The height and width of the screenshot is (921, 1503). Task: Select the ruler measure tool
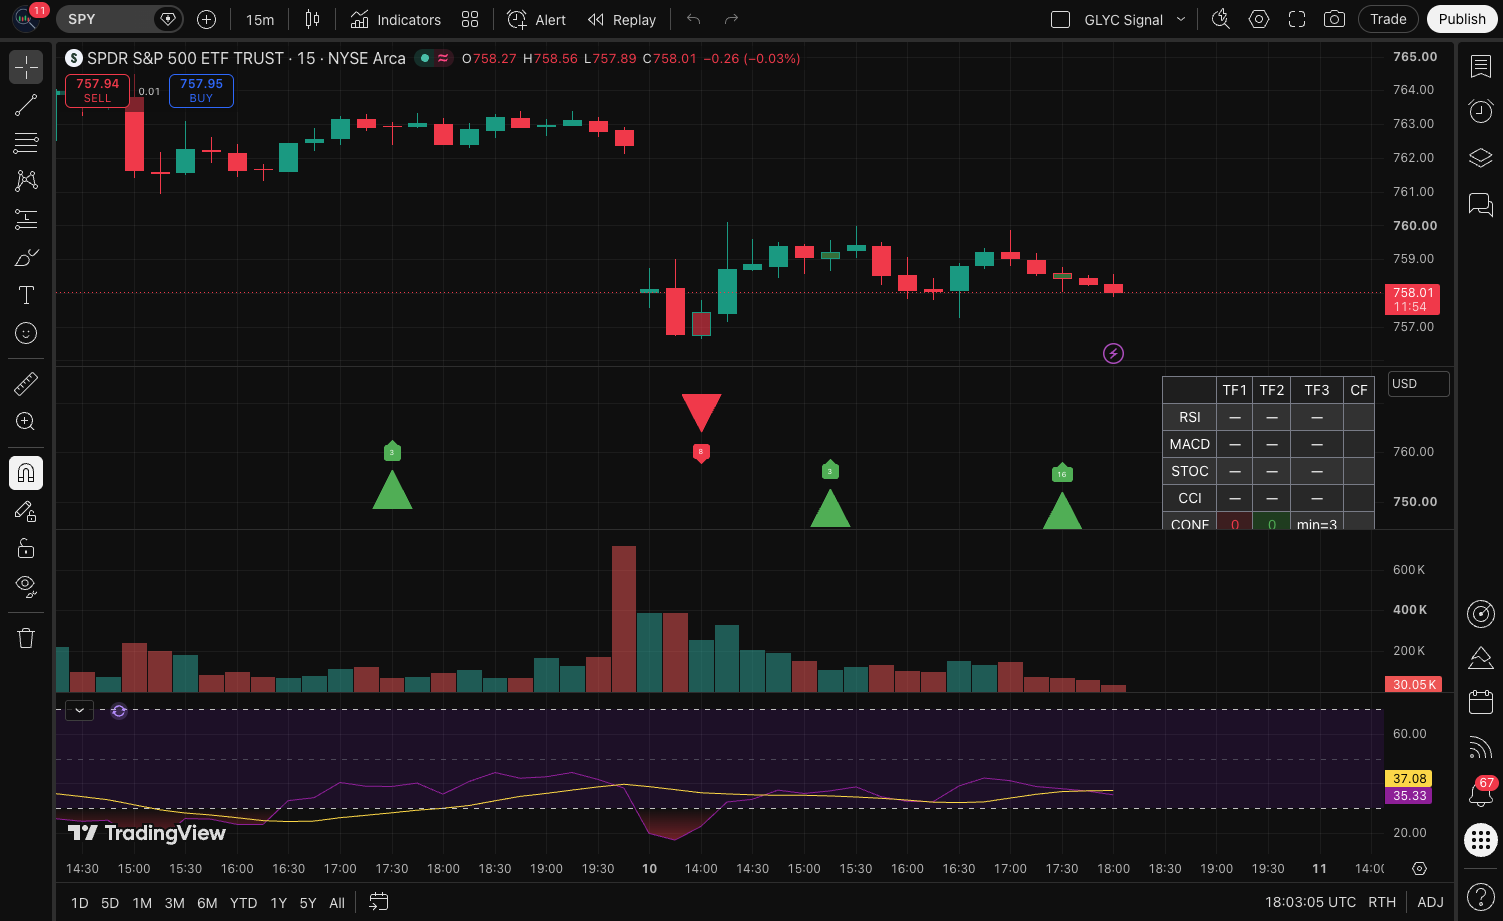[26, 383]
